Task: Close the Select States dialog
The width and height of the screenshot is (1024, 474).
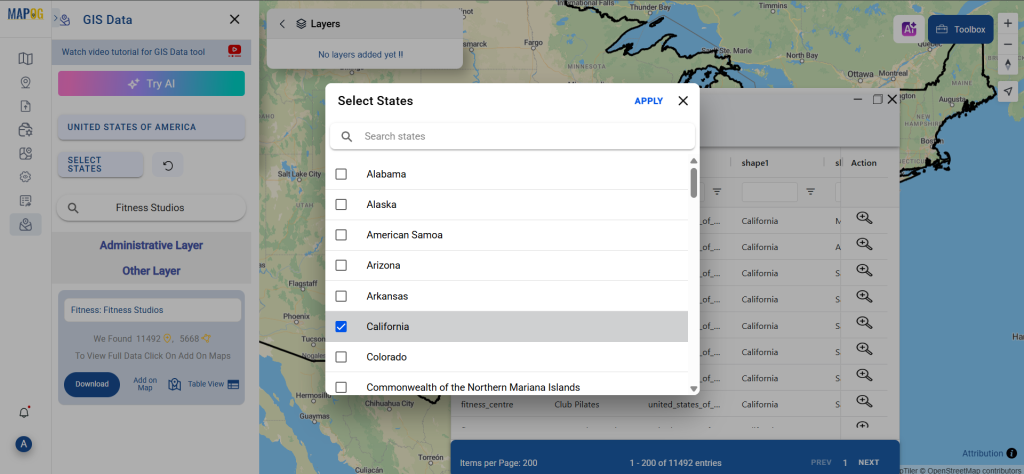Action: [x=683, y=101]
